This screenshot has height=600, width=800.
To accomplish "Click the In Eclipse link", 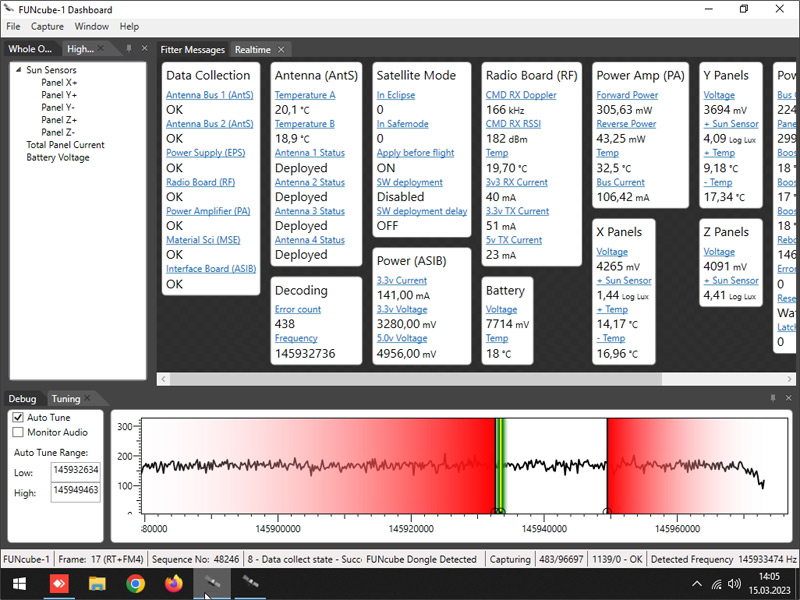I will (x=396, y=95).
